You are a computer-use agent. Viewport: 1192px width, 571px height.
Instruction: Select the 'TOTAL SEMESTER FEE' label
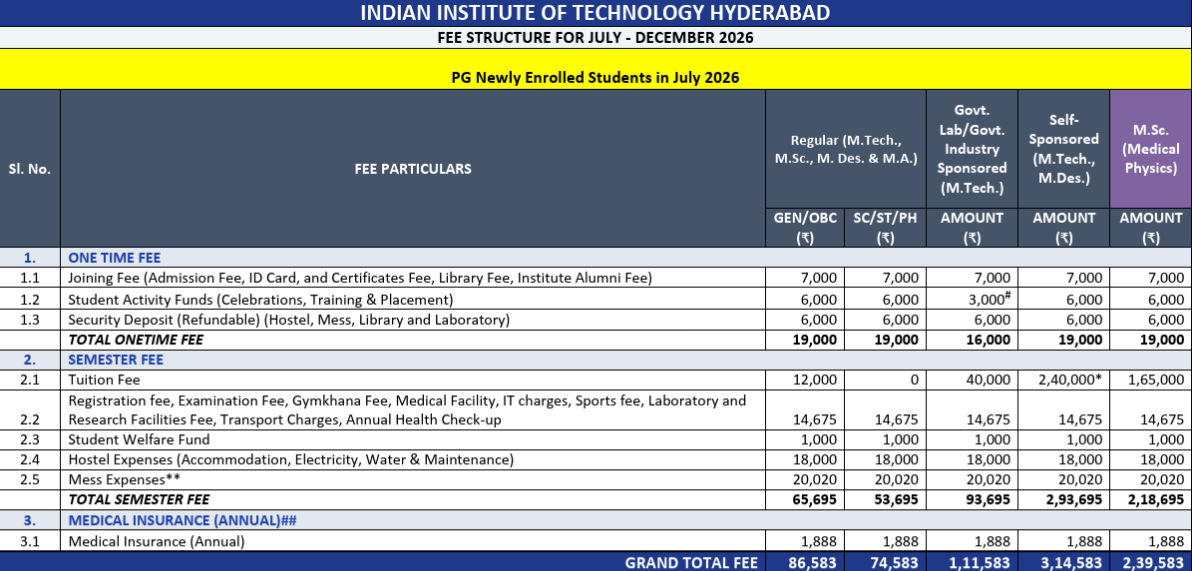coord(139,500)
